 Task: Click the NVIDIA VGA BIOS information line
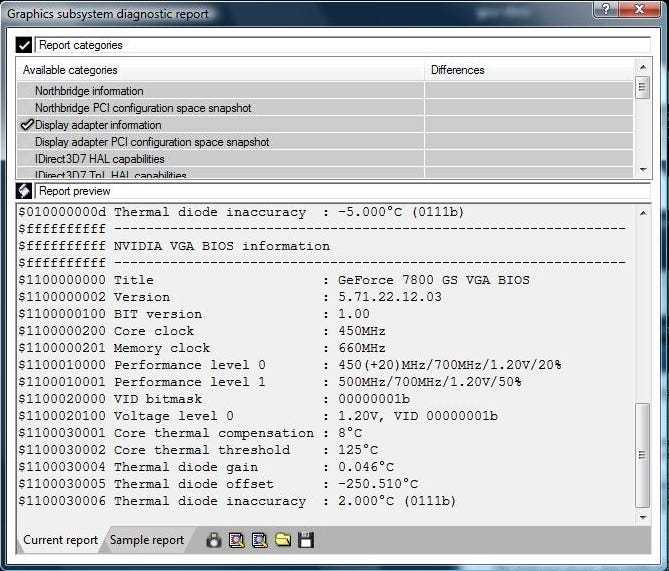pyautogui.click(x=174, y=246)
